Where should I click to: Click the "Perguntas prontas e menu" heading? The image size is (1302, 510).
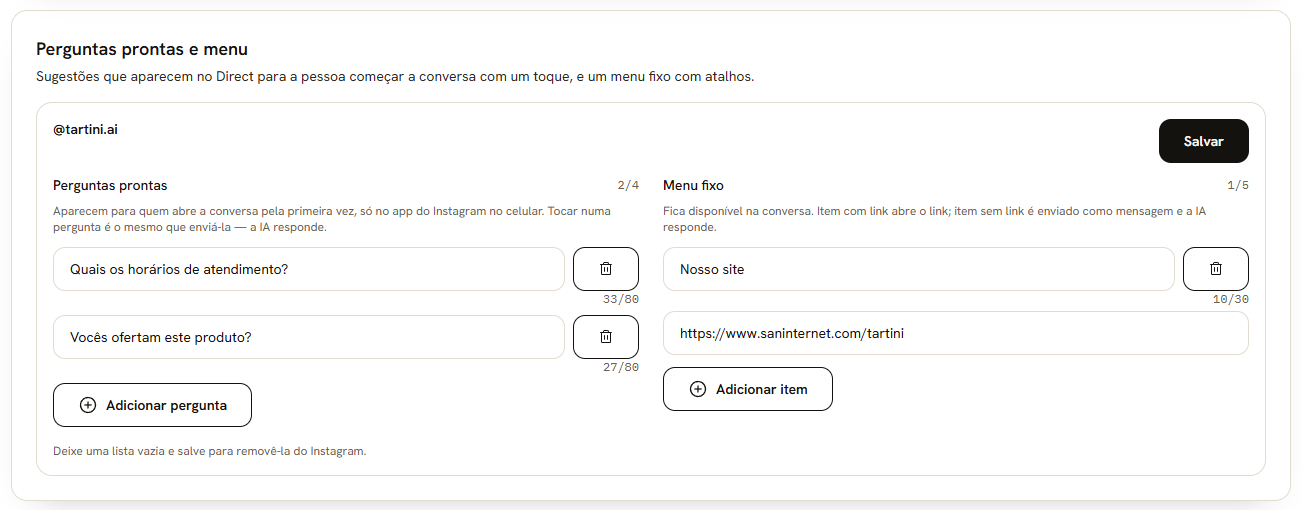[142, 49]
